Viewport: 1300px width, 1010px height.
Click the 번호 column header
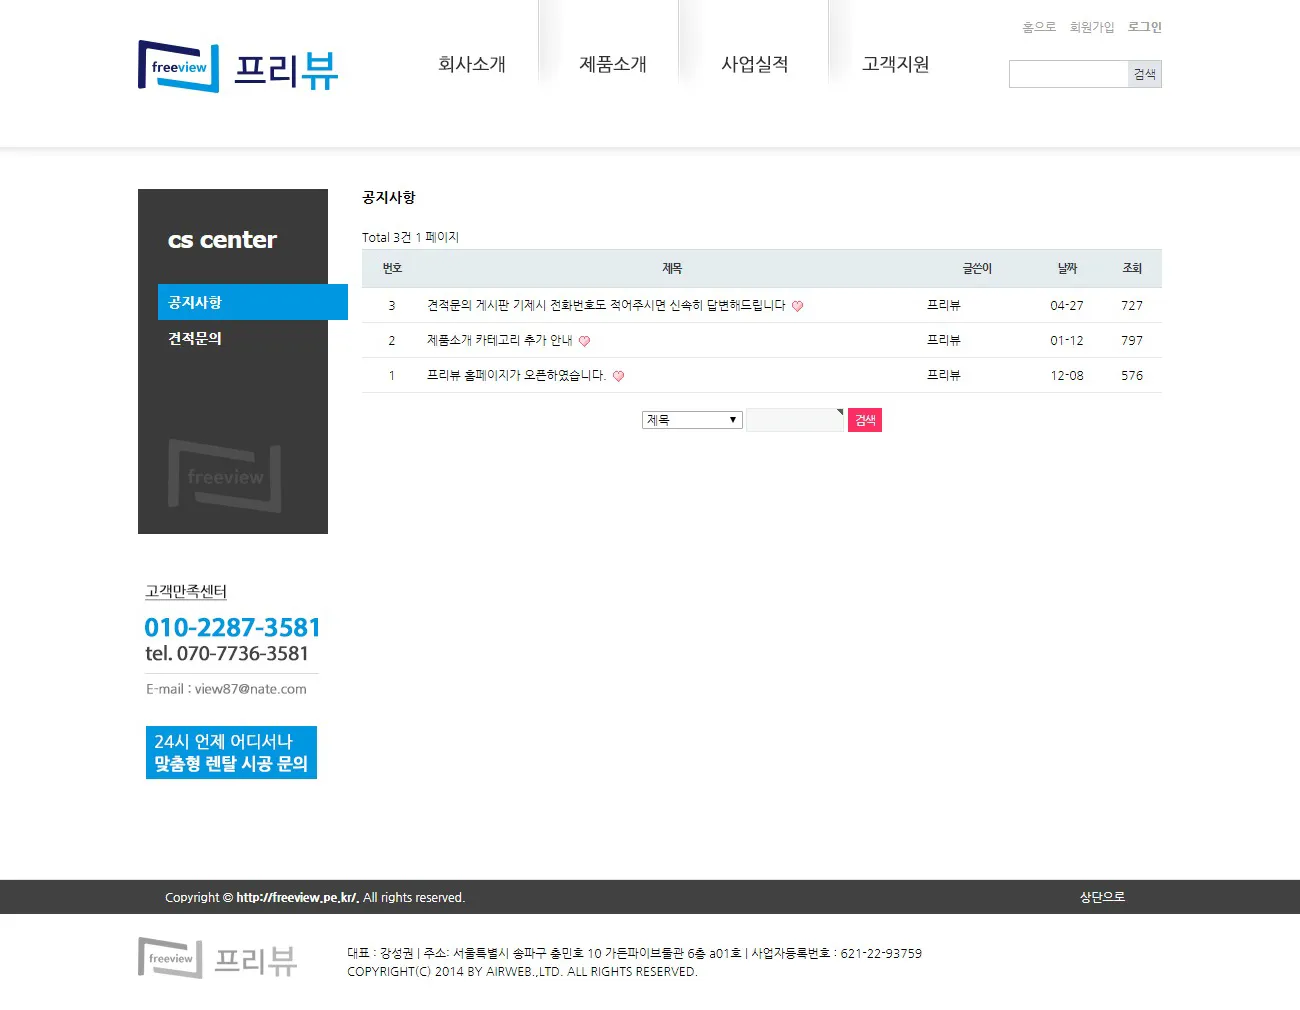(392, 268)
